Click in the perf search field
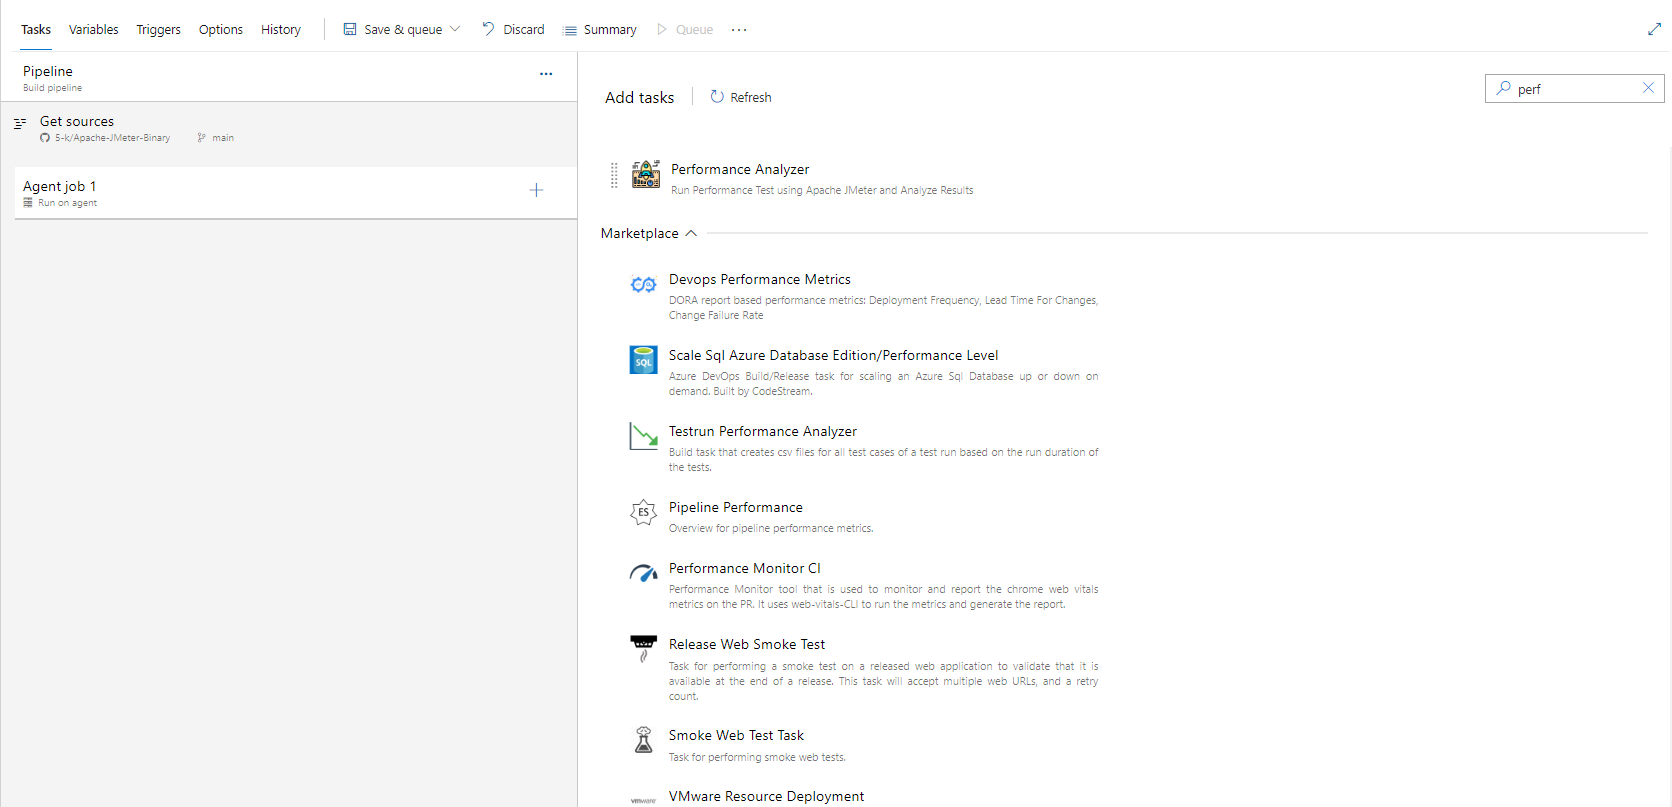This screenshot has width=1672, height=807. point(1574,88)
